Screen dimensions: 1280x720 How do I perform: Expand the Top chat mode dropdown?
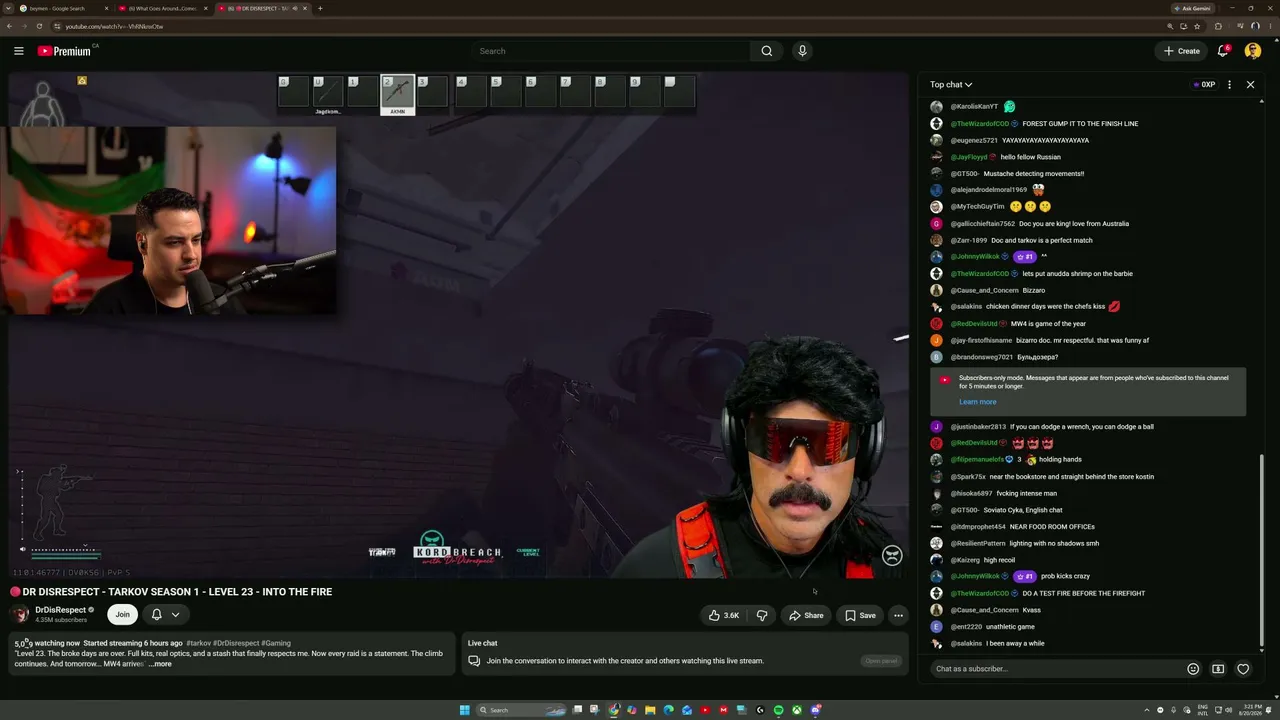coord(951,85)
